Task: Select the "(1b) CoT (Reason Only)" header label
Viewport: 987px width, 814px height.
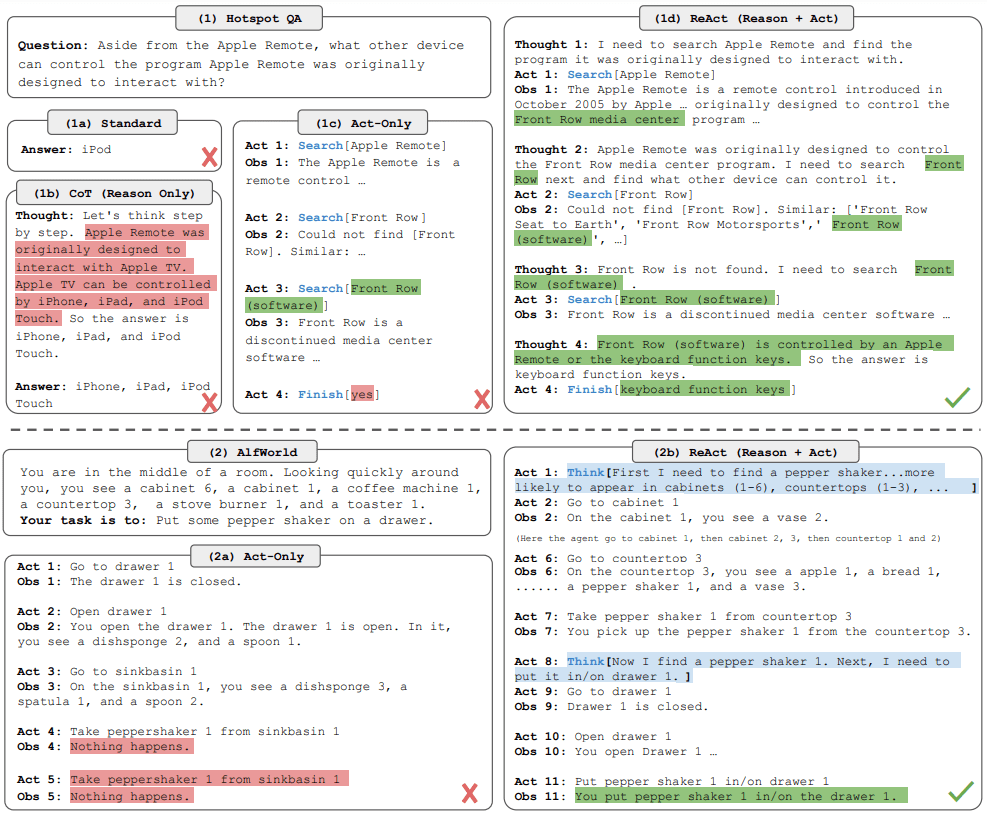Action: coord(114,193)
